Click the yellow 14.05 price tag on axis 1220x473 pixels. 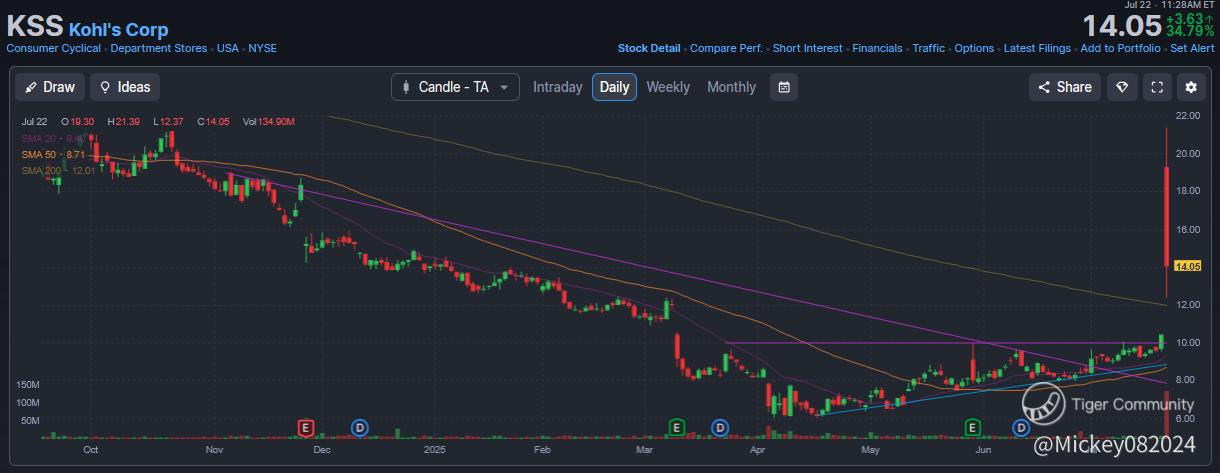1187,265
